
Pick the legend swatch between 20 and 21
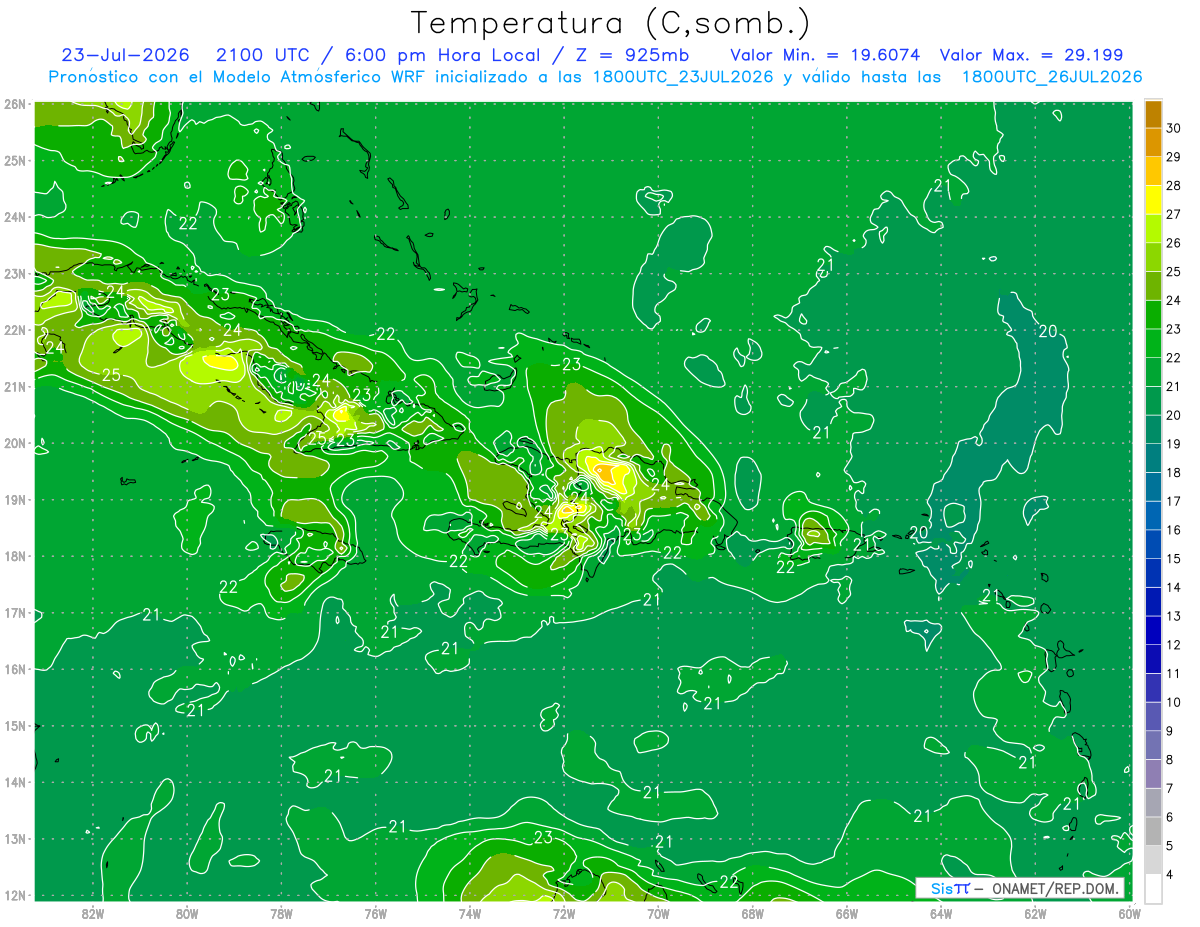coord(1153,400)
